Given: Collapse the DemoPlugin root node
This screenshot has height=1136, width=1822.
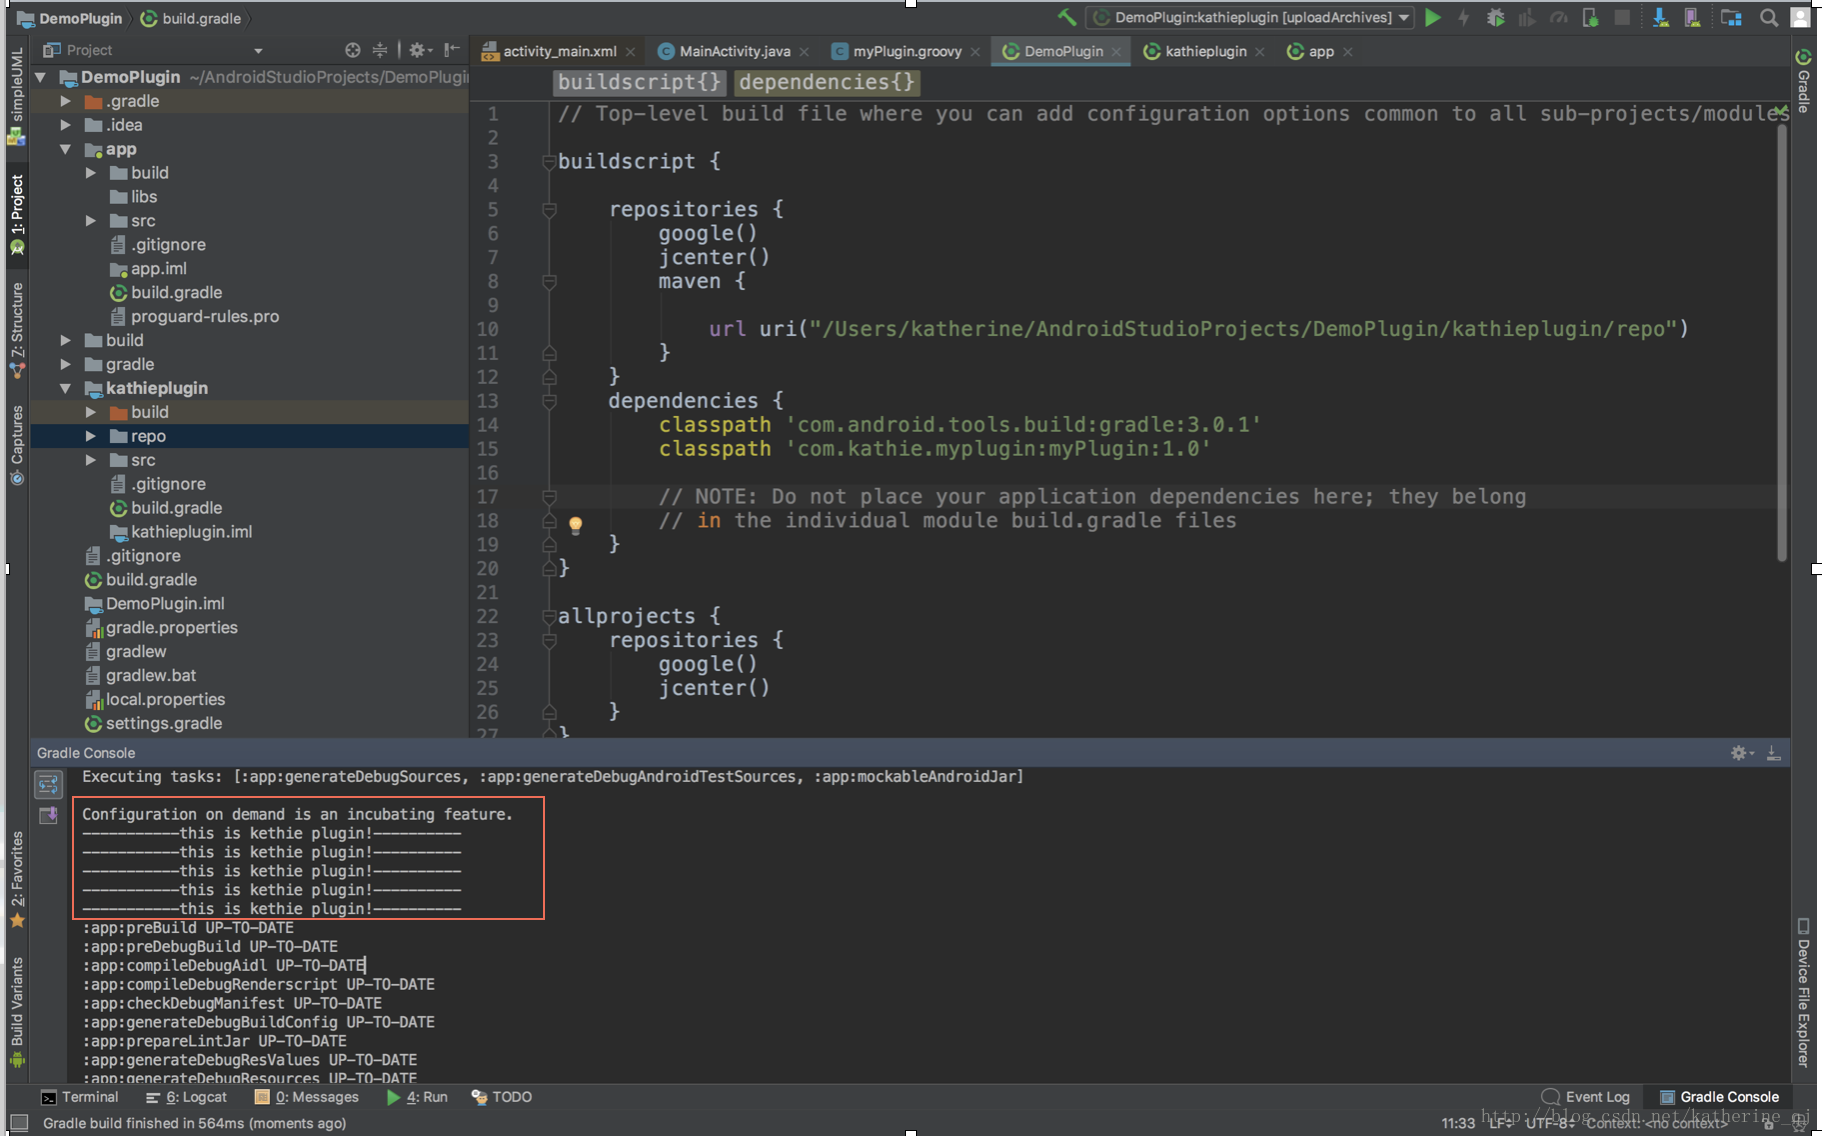Looking at the screenshot, I should [x=41, y=77].
